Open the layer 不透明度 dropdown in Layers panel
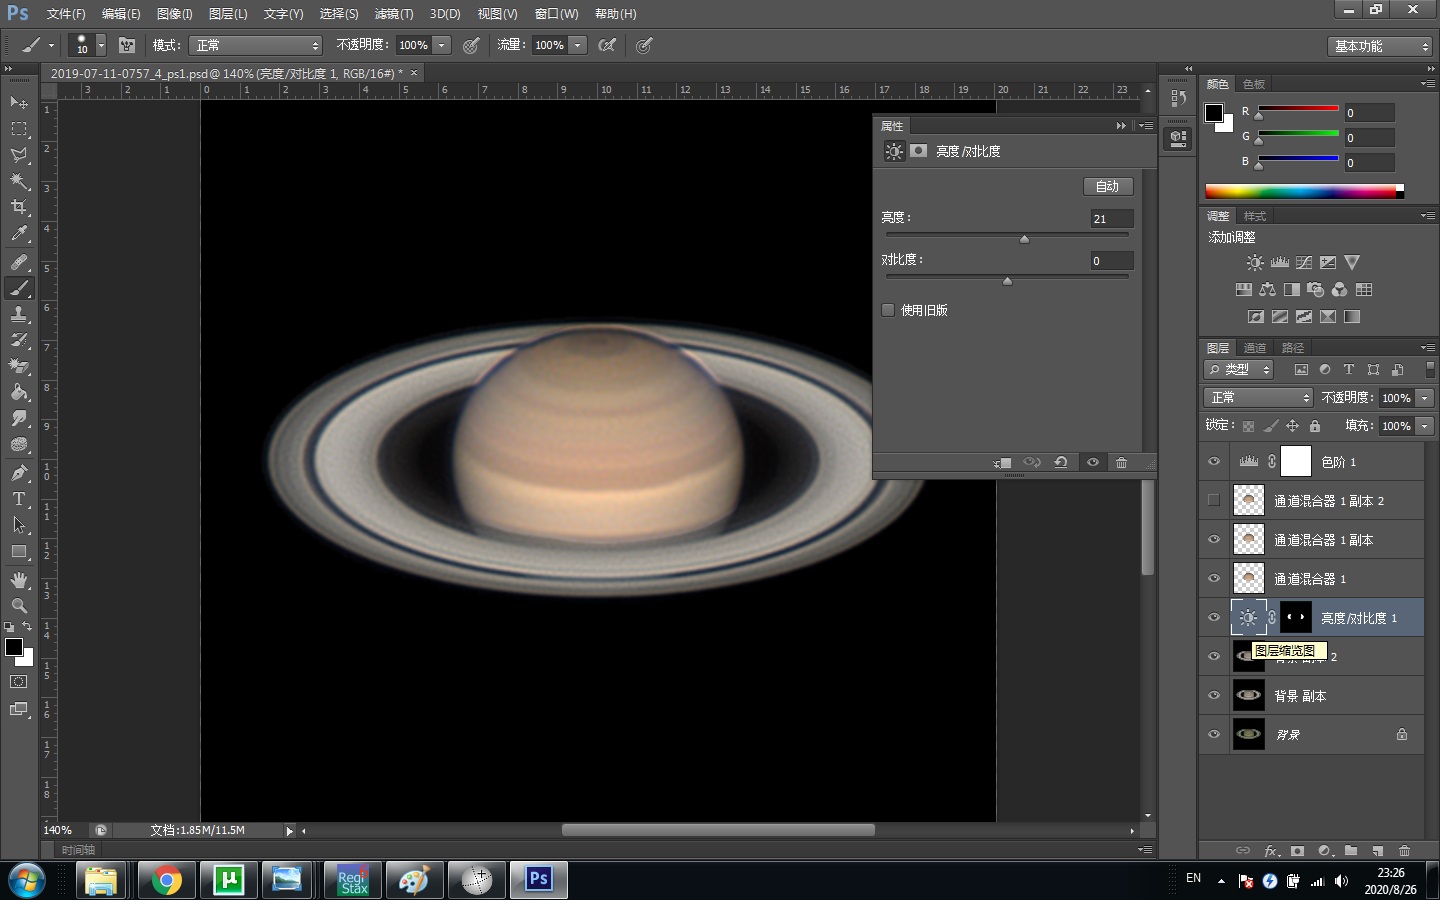The height and width of the screenshot is (900, 1440). (1425, 397)
